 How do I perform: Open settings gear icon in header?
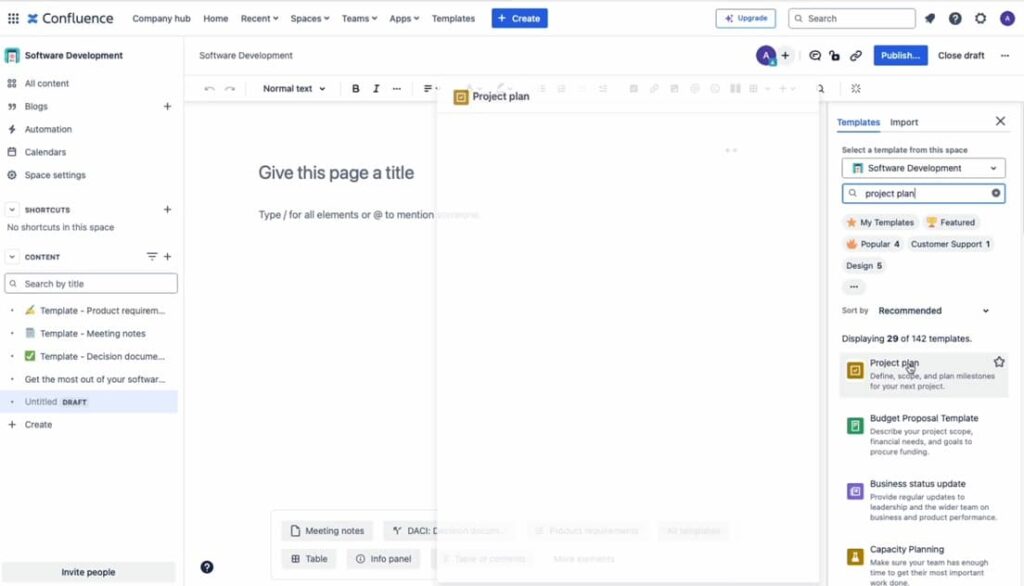pos(980,18)
